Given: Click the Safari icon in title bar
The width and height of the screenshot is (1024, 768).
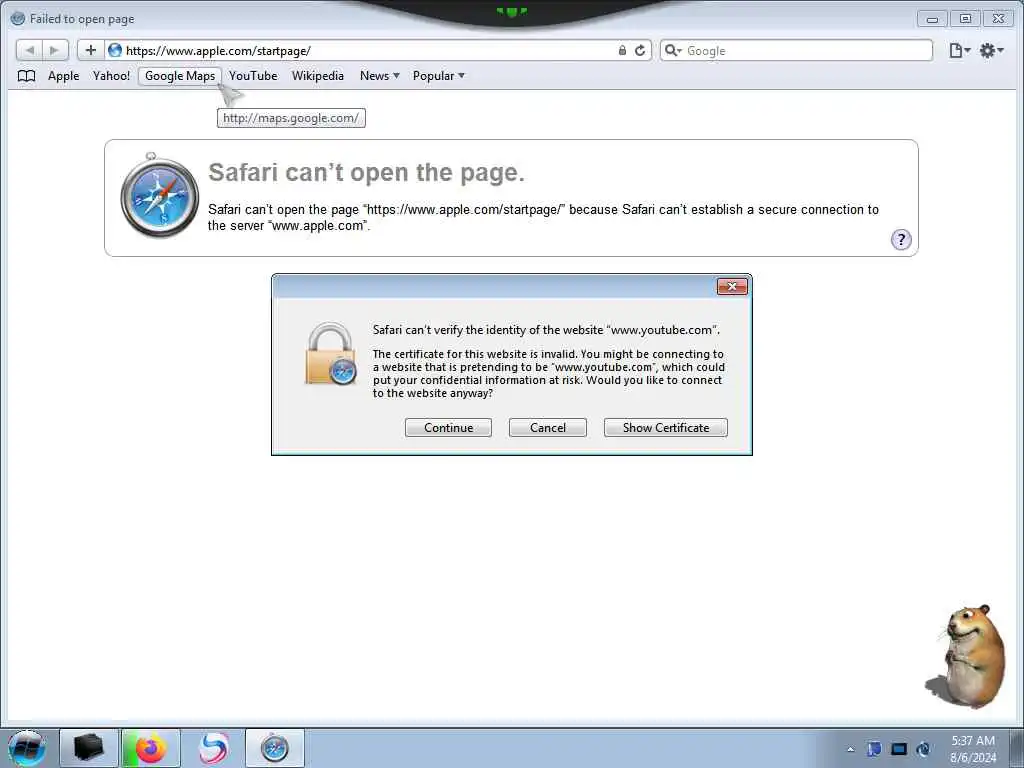Looking at the screenshot, I should point(18,18).
